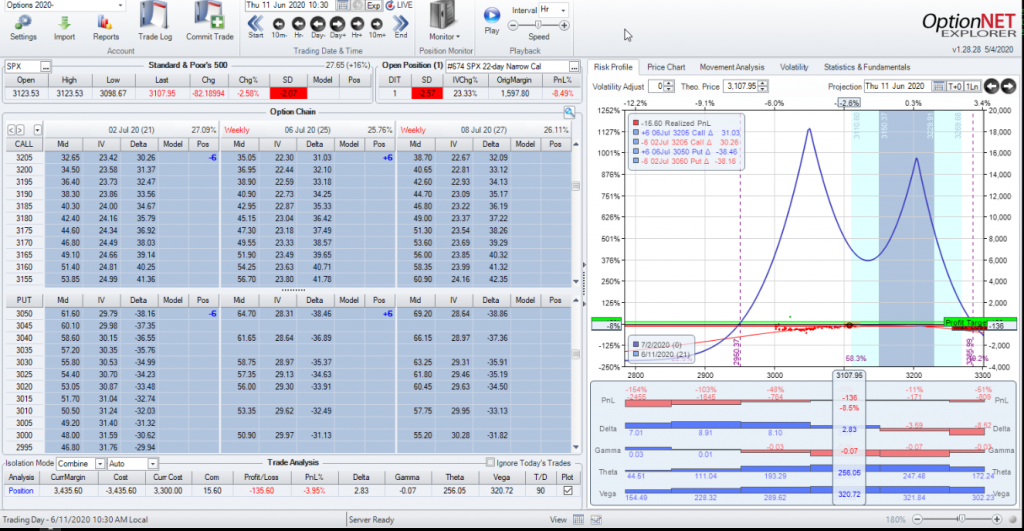Adjust the playback Speed slider handle

point(538,25)
